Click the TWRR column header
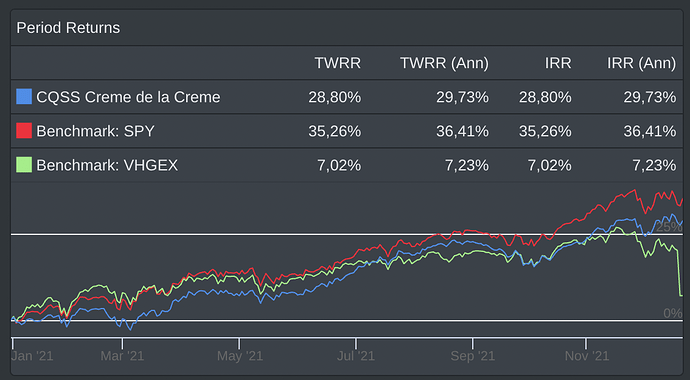Image resolution: width=690 pixels, height=380 pixels. click(x=338, y=63)
